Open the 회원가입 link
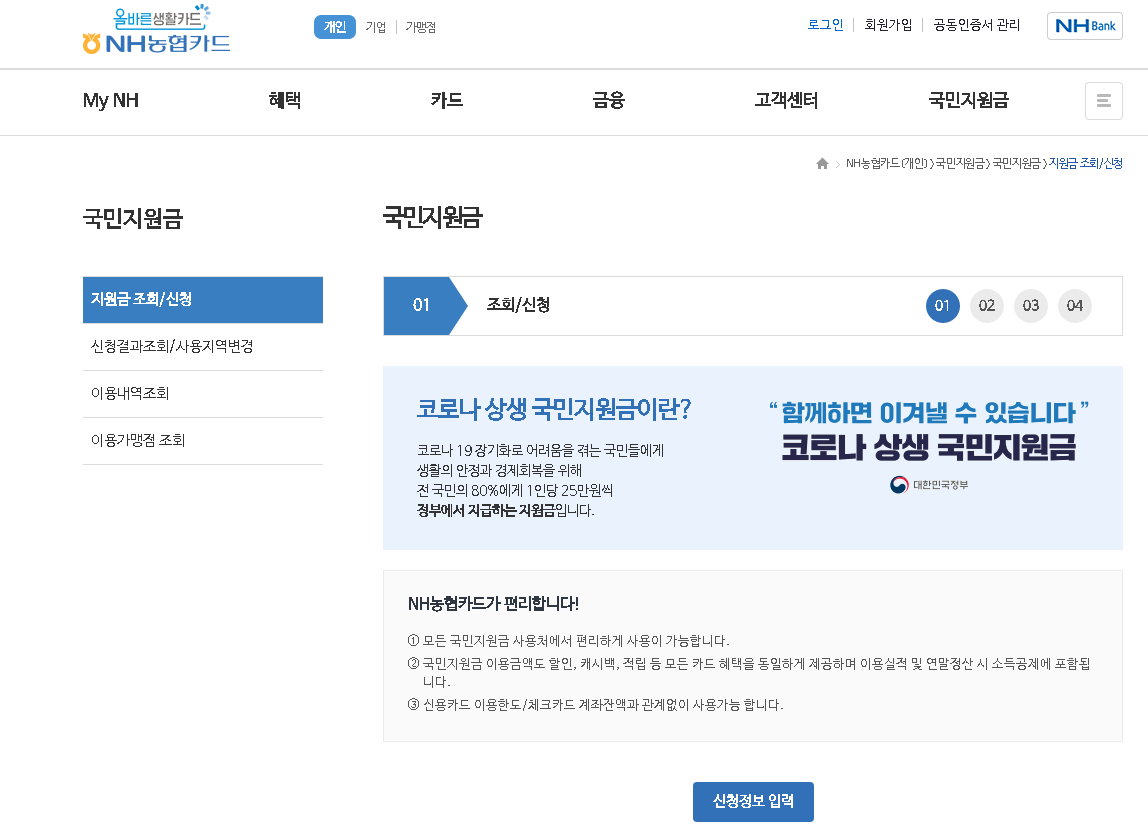Viewport: 1148px width, 839px height. [888, 25]
